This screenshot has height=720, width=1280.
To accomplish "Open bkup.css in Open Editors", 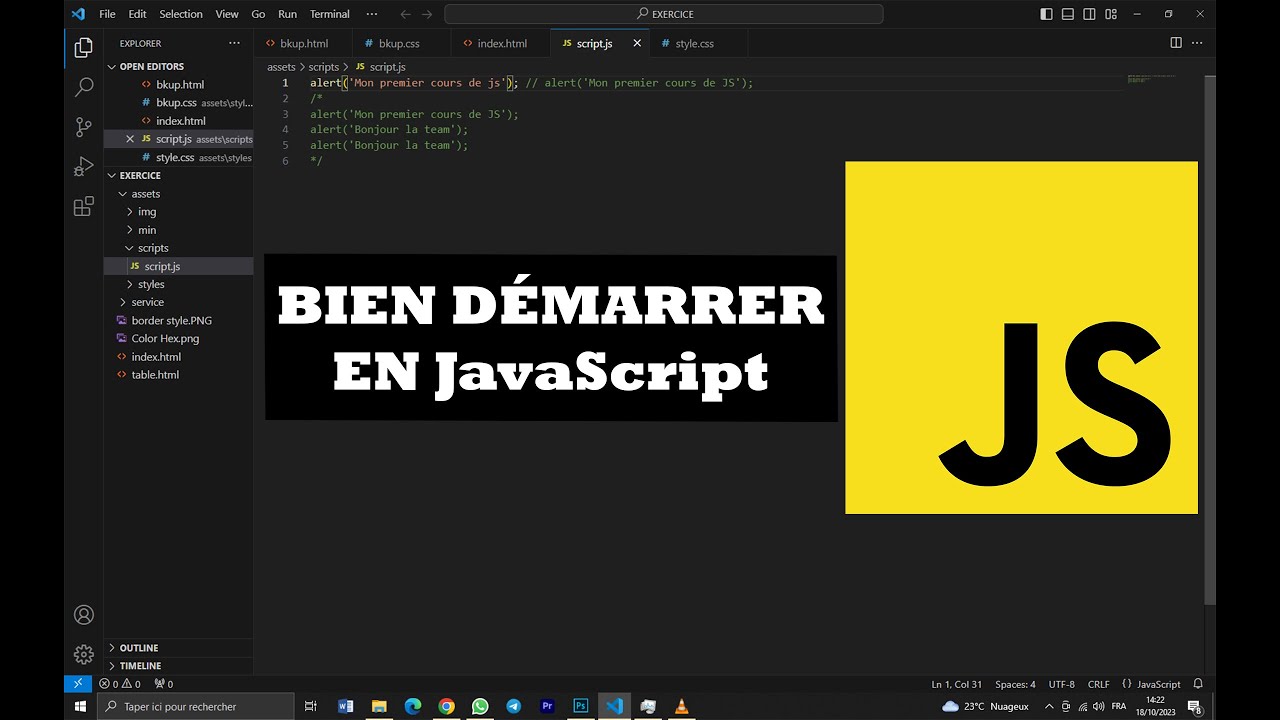I will pos(178,103).
